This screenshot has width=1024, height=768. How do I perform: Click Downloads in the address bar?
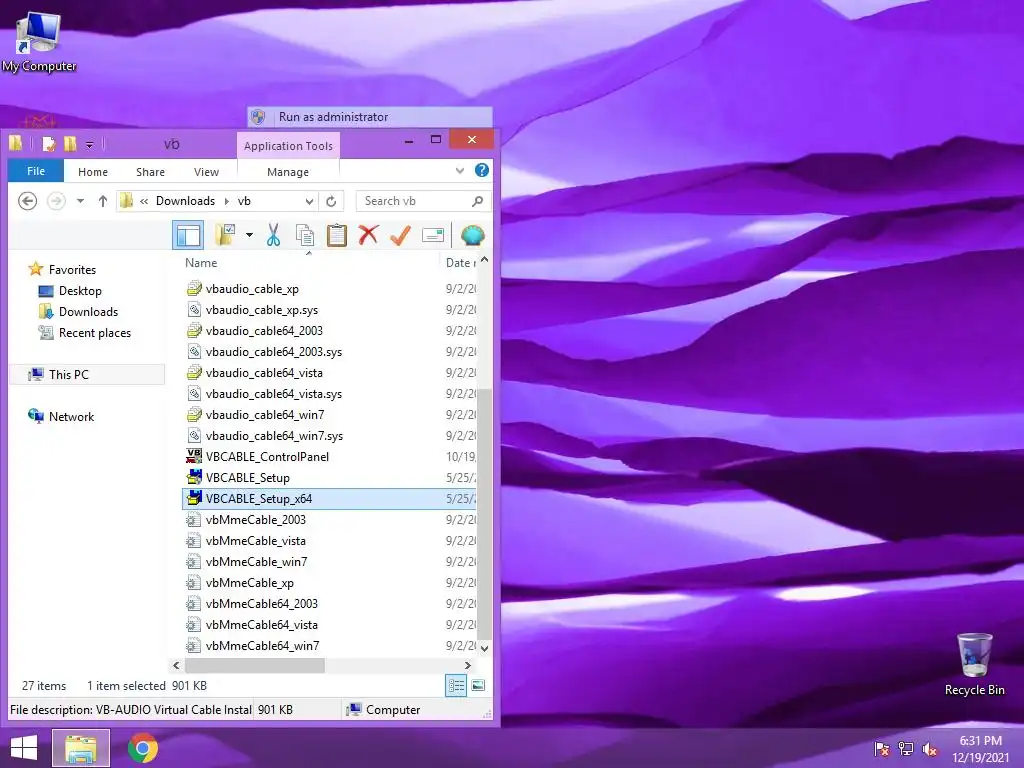(185, 201)
